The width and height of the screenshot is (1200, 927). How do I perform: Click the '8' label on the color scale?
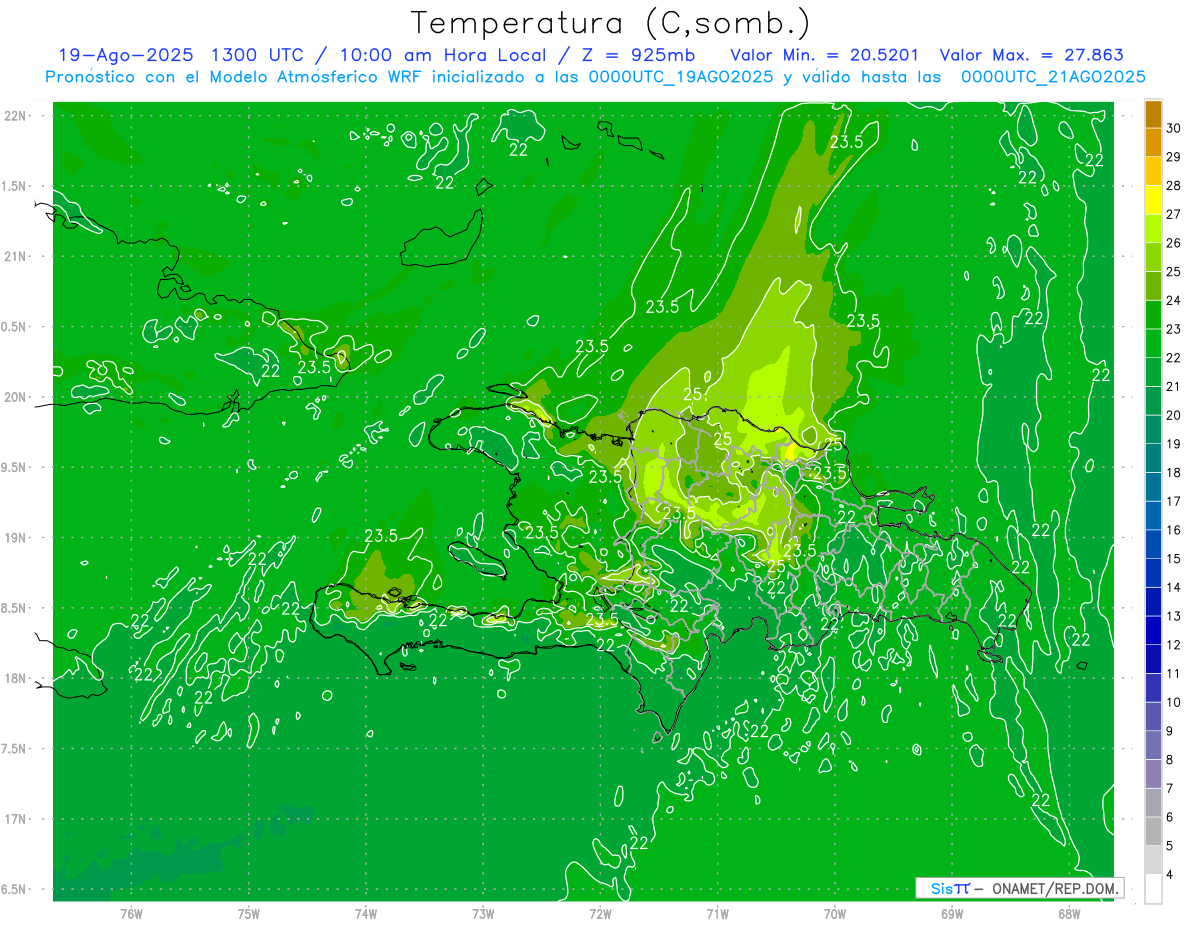(1170, 760)
